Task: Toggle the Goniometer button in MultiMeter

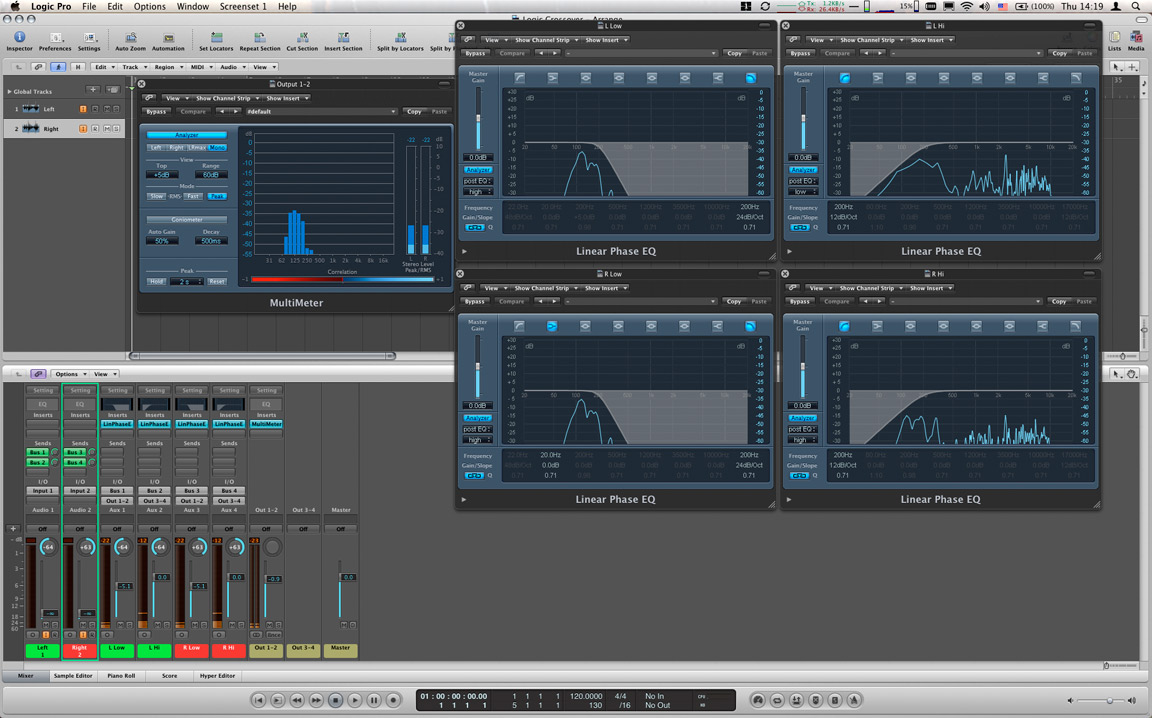Action: coord(187,220)
